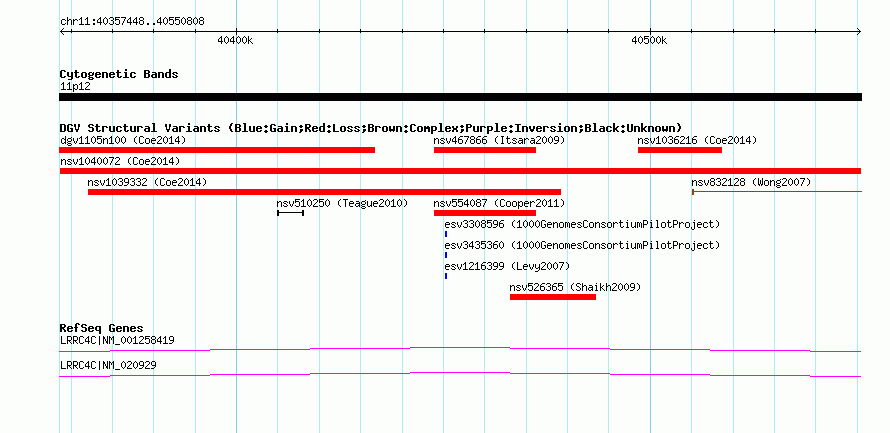The height and width of the screenshot is (433, 890).
Task: Open nsv832128 (Wong2007) variant label
Action: point(751,182)
